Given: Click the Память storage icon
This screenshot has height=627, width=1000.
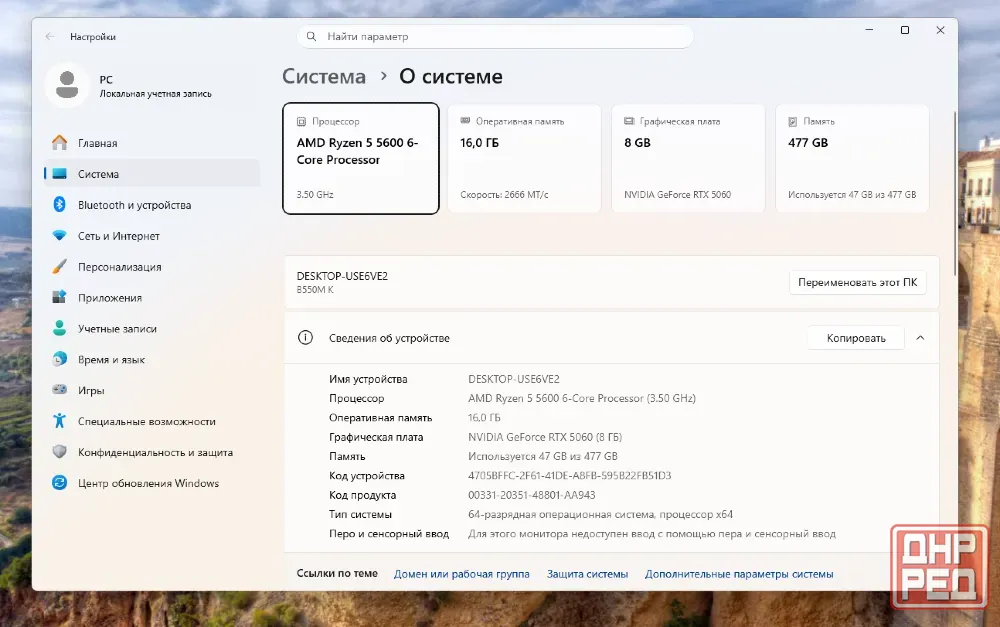Looking at the screenshot, I should pyautogui.click(x=793, y=121).
